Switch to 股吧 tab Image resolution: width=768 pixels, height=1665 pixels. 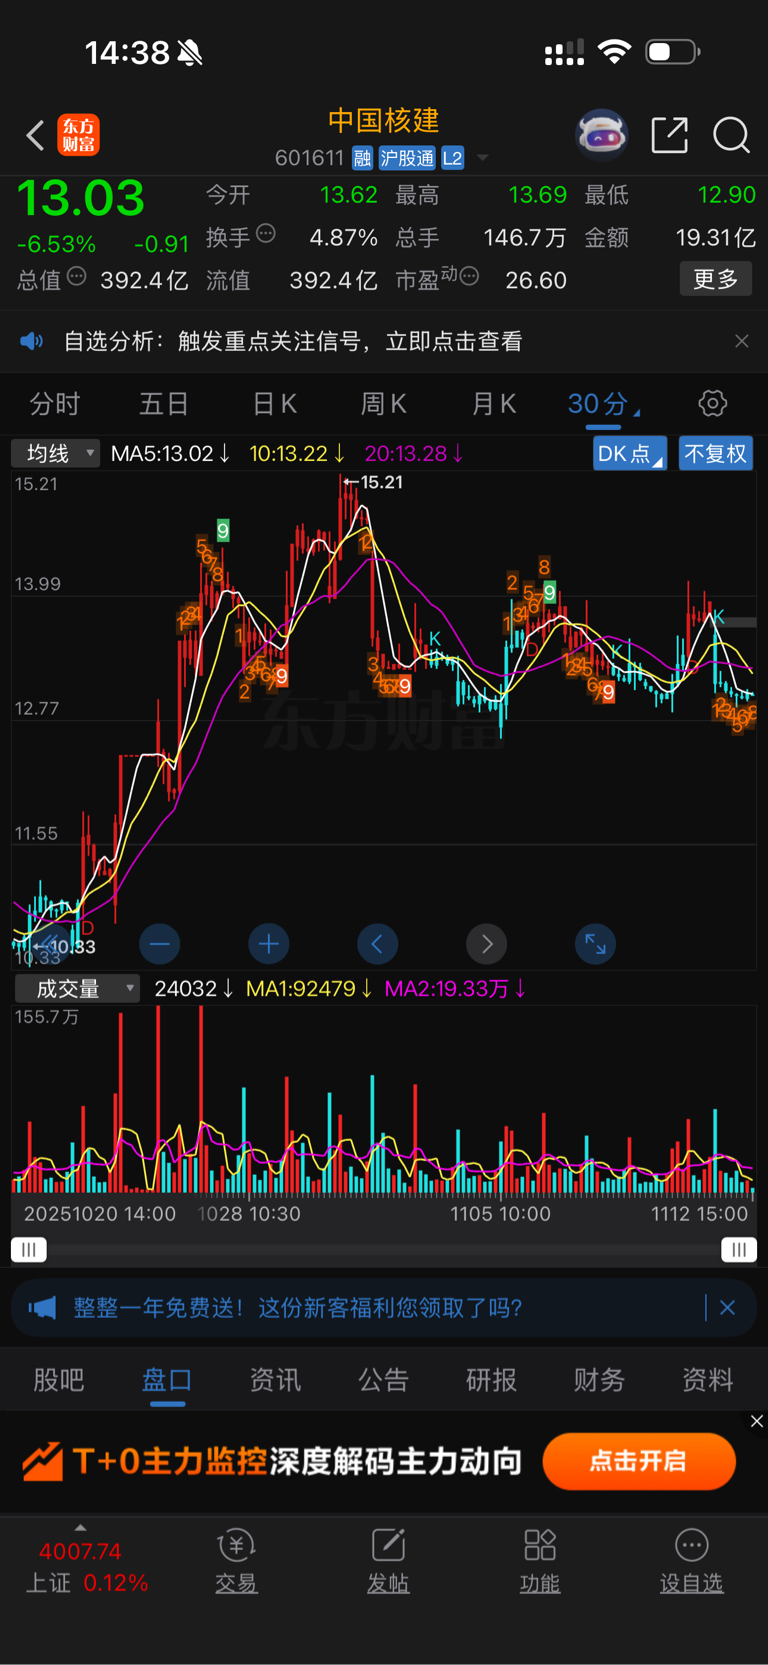pos(59,1380)
